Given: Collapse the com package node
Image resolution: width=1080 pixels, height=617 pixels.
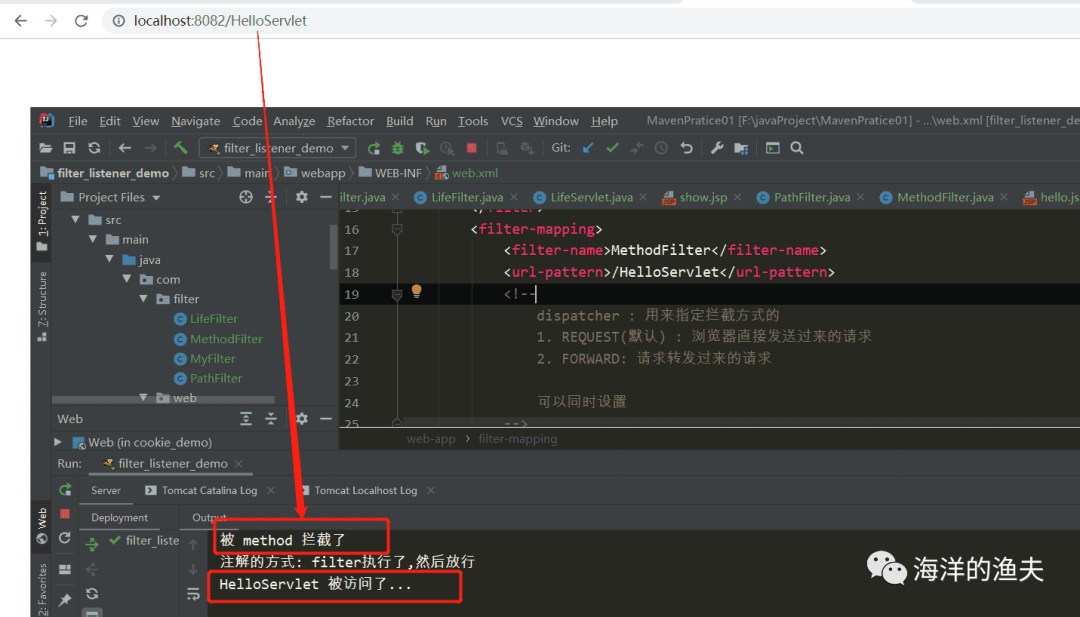Looking at the screenshot, I should 127,279.
